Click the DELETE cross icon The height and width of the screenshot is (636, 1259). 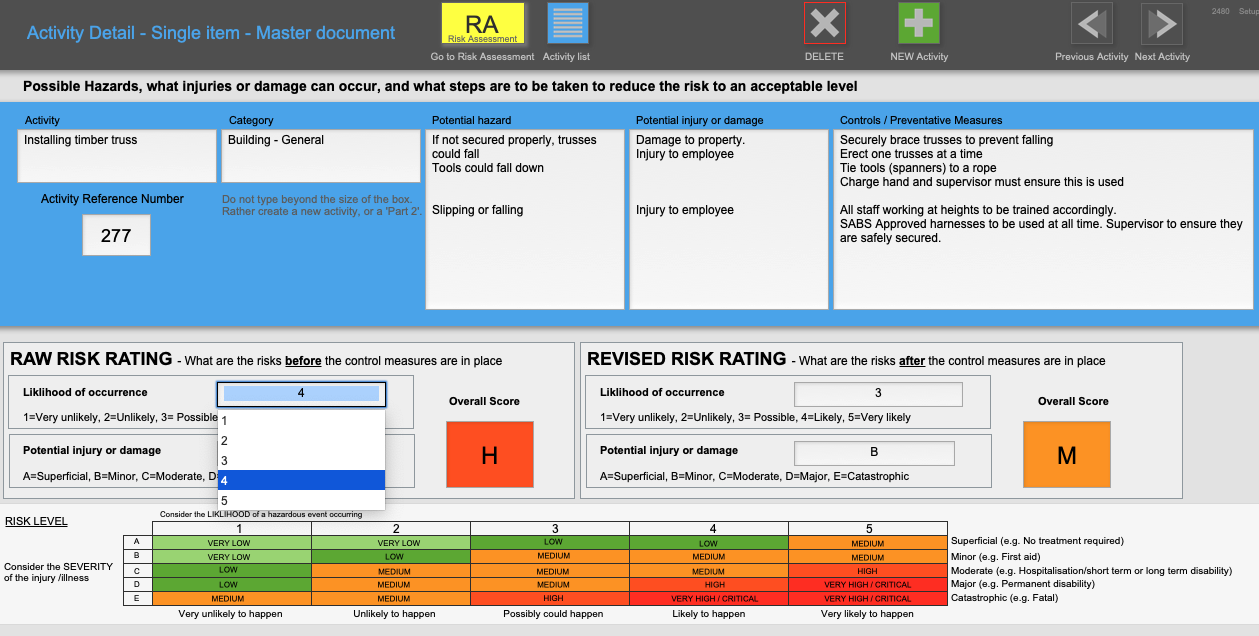(824, 24)
